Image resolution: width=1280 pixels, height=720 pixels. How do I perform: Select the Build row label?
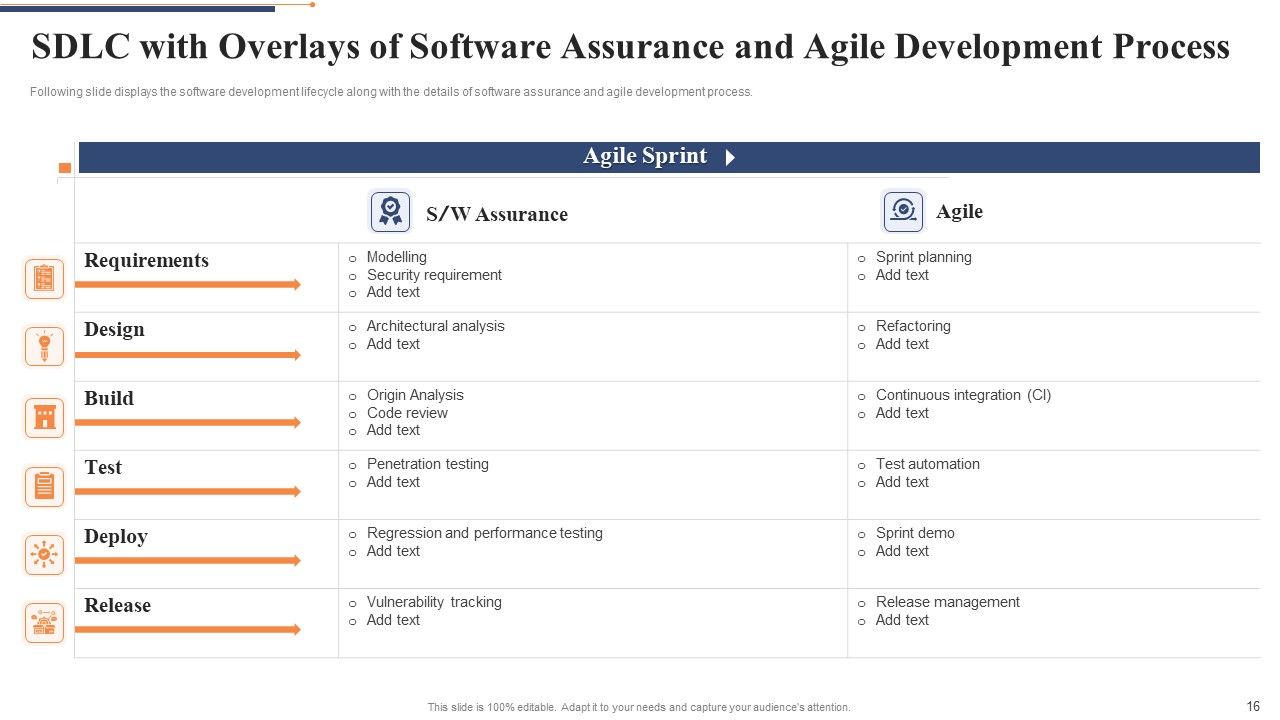[x=109, y=398]
